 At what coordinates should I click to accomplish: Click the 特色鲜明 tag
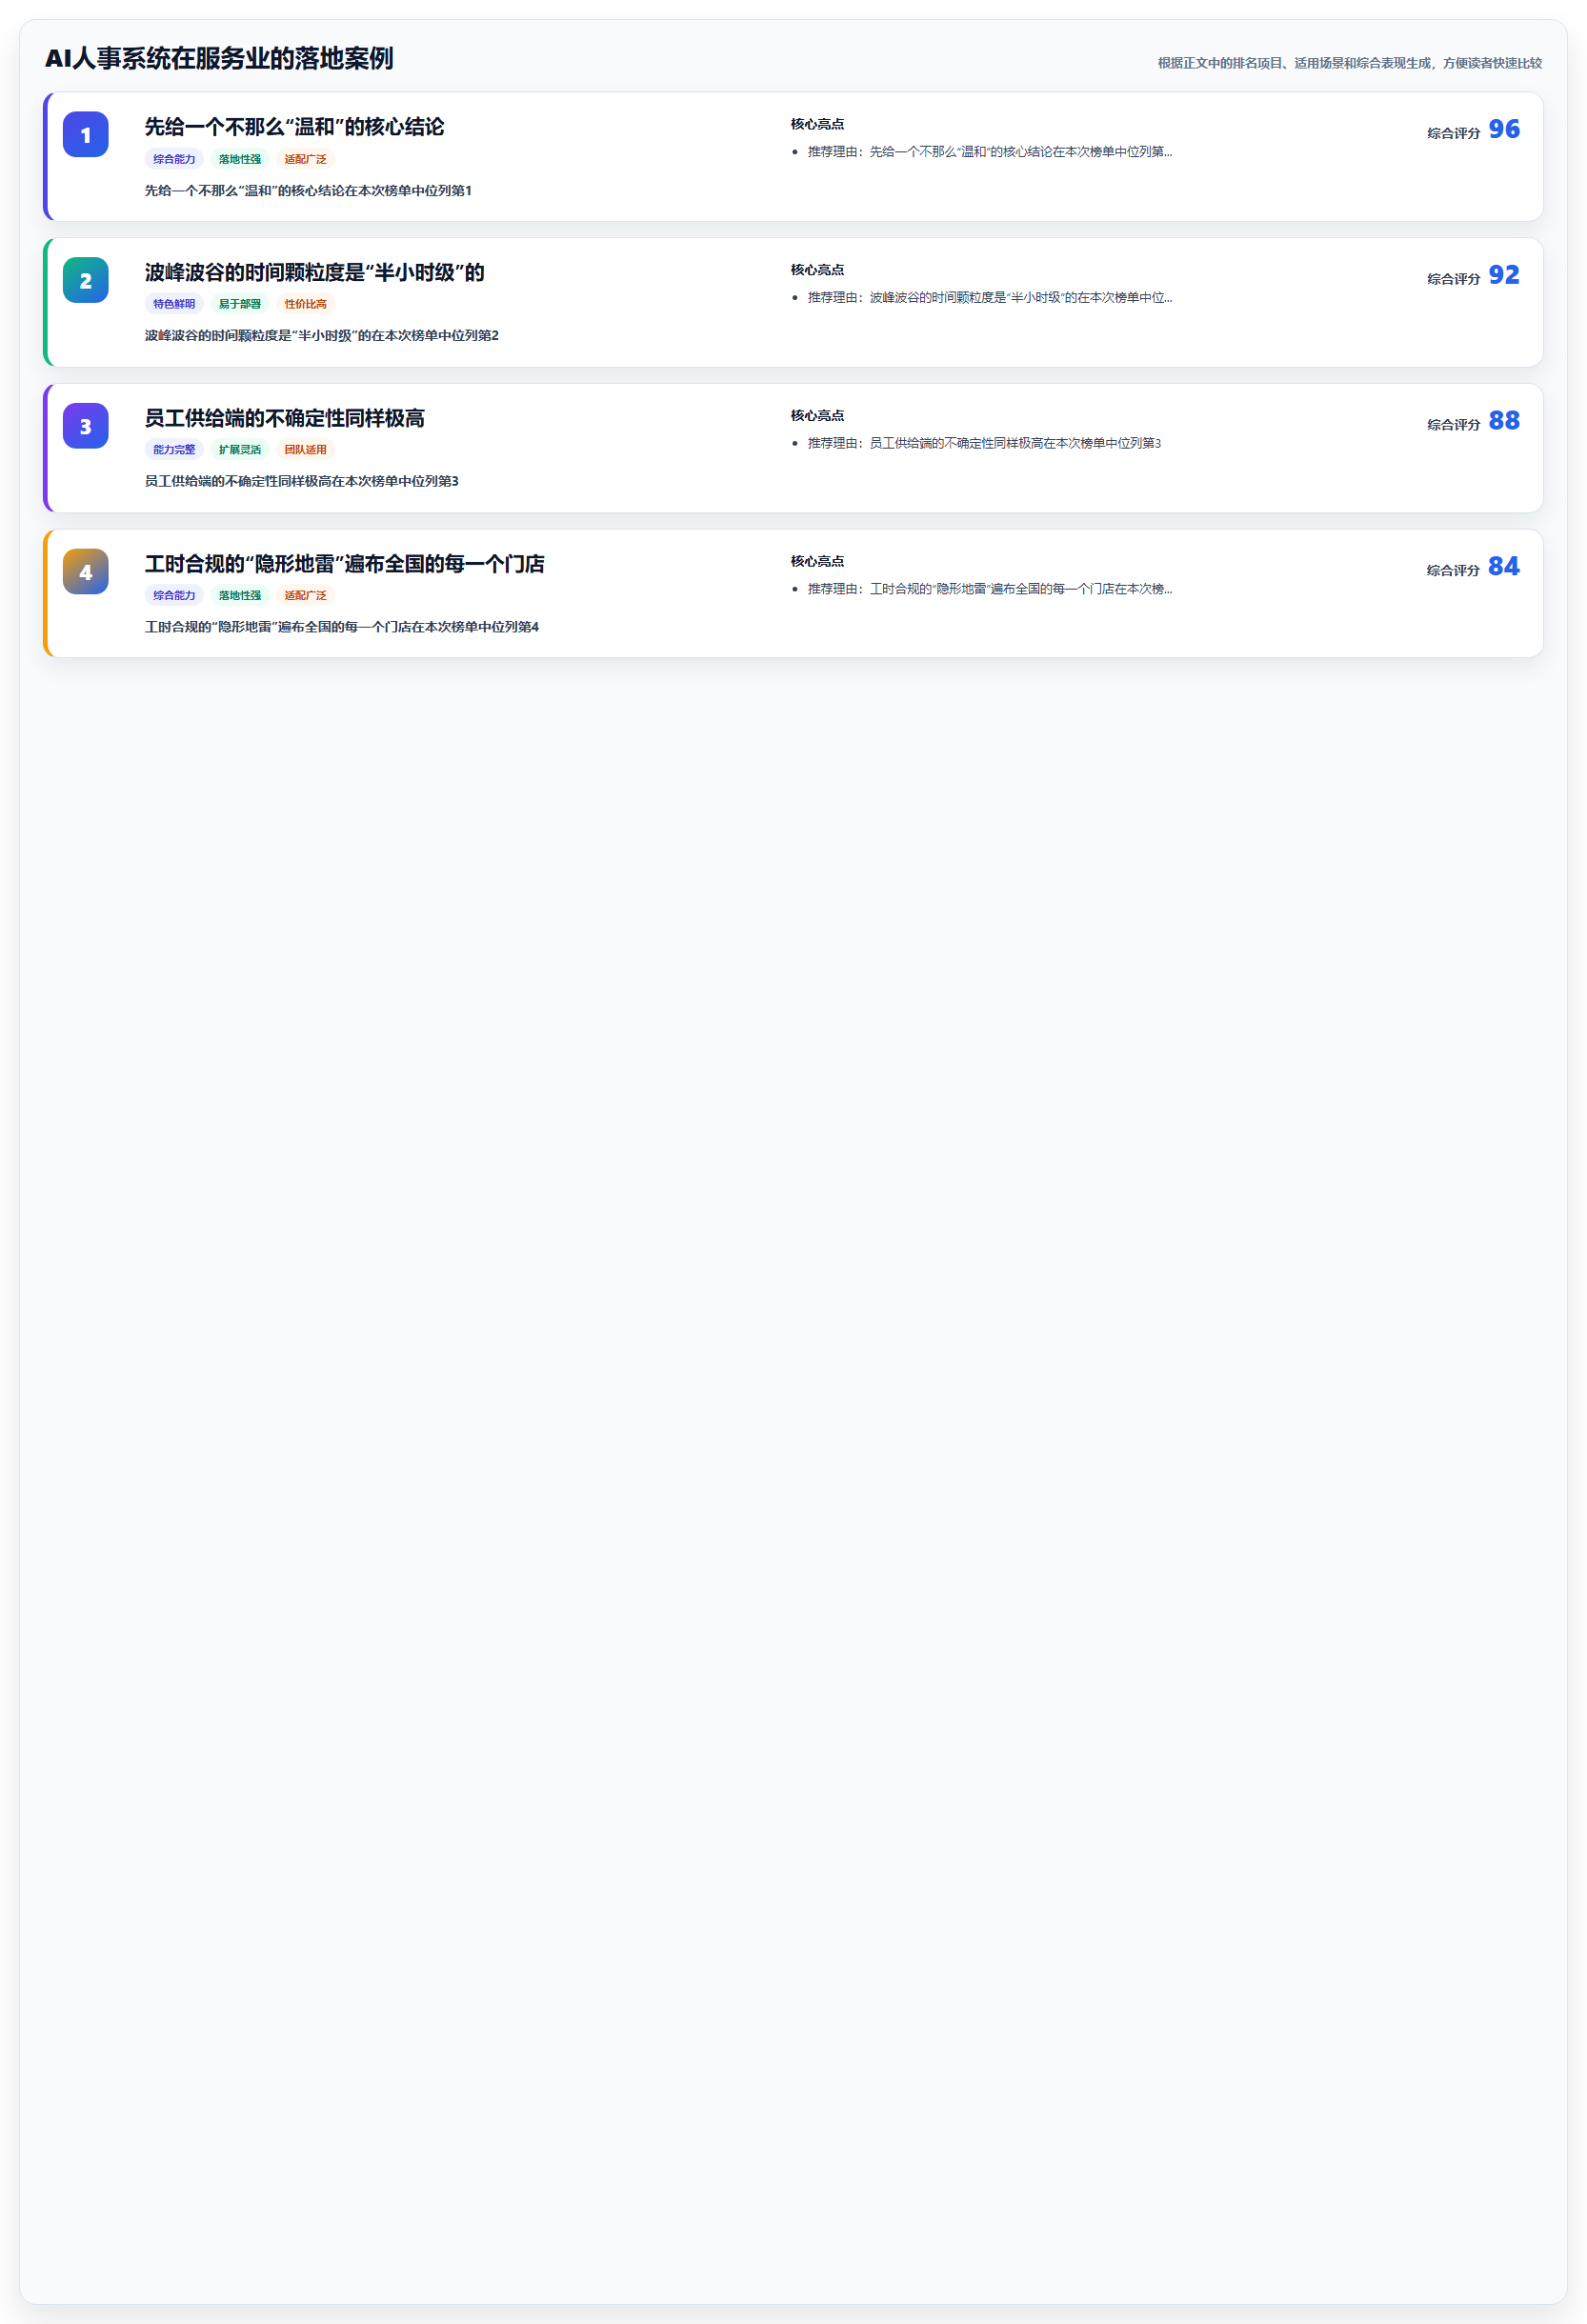coord(174,304)
